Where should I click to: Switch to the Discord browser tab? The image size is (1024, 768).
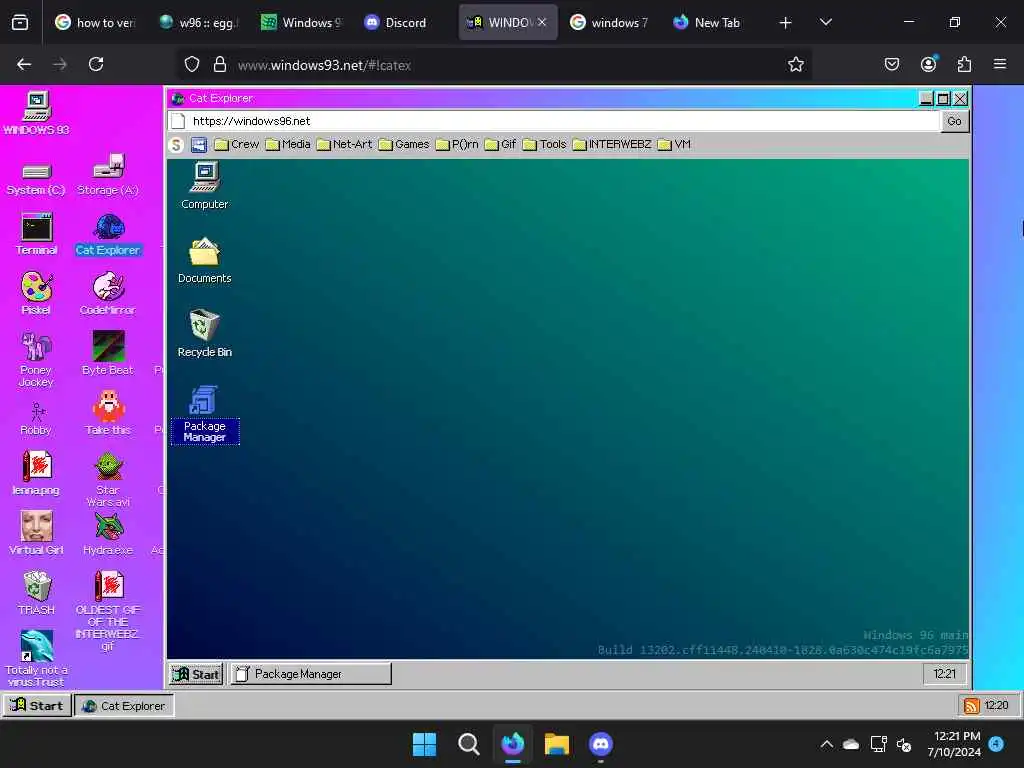395,22
